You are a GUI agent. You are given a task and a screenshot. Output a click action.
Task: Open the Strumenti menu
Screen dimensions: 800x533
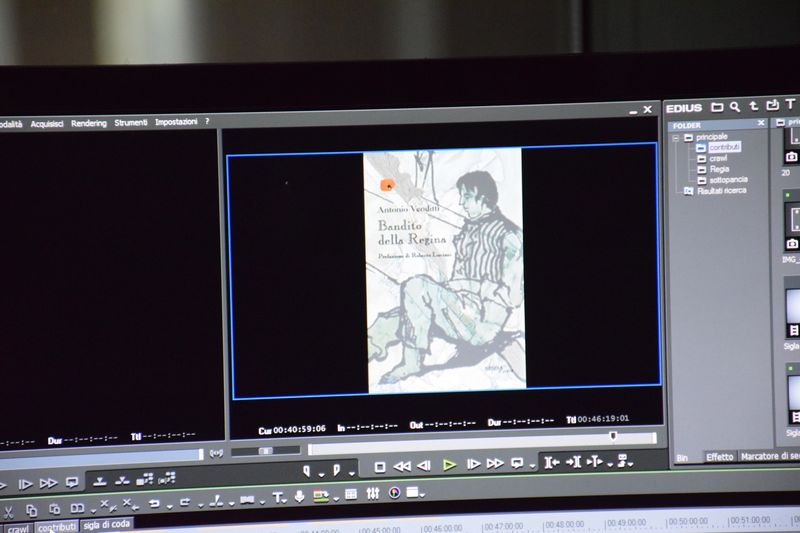pyautogui.click(x=131, y=122)
